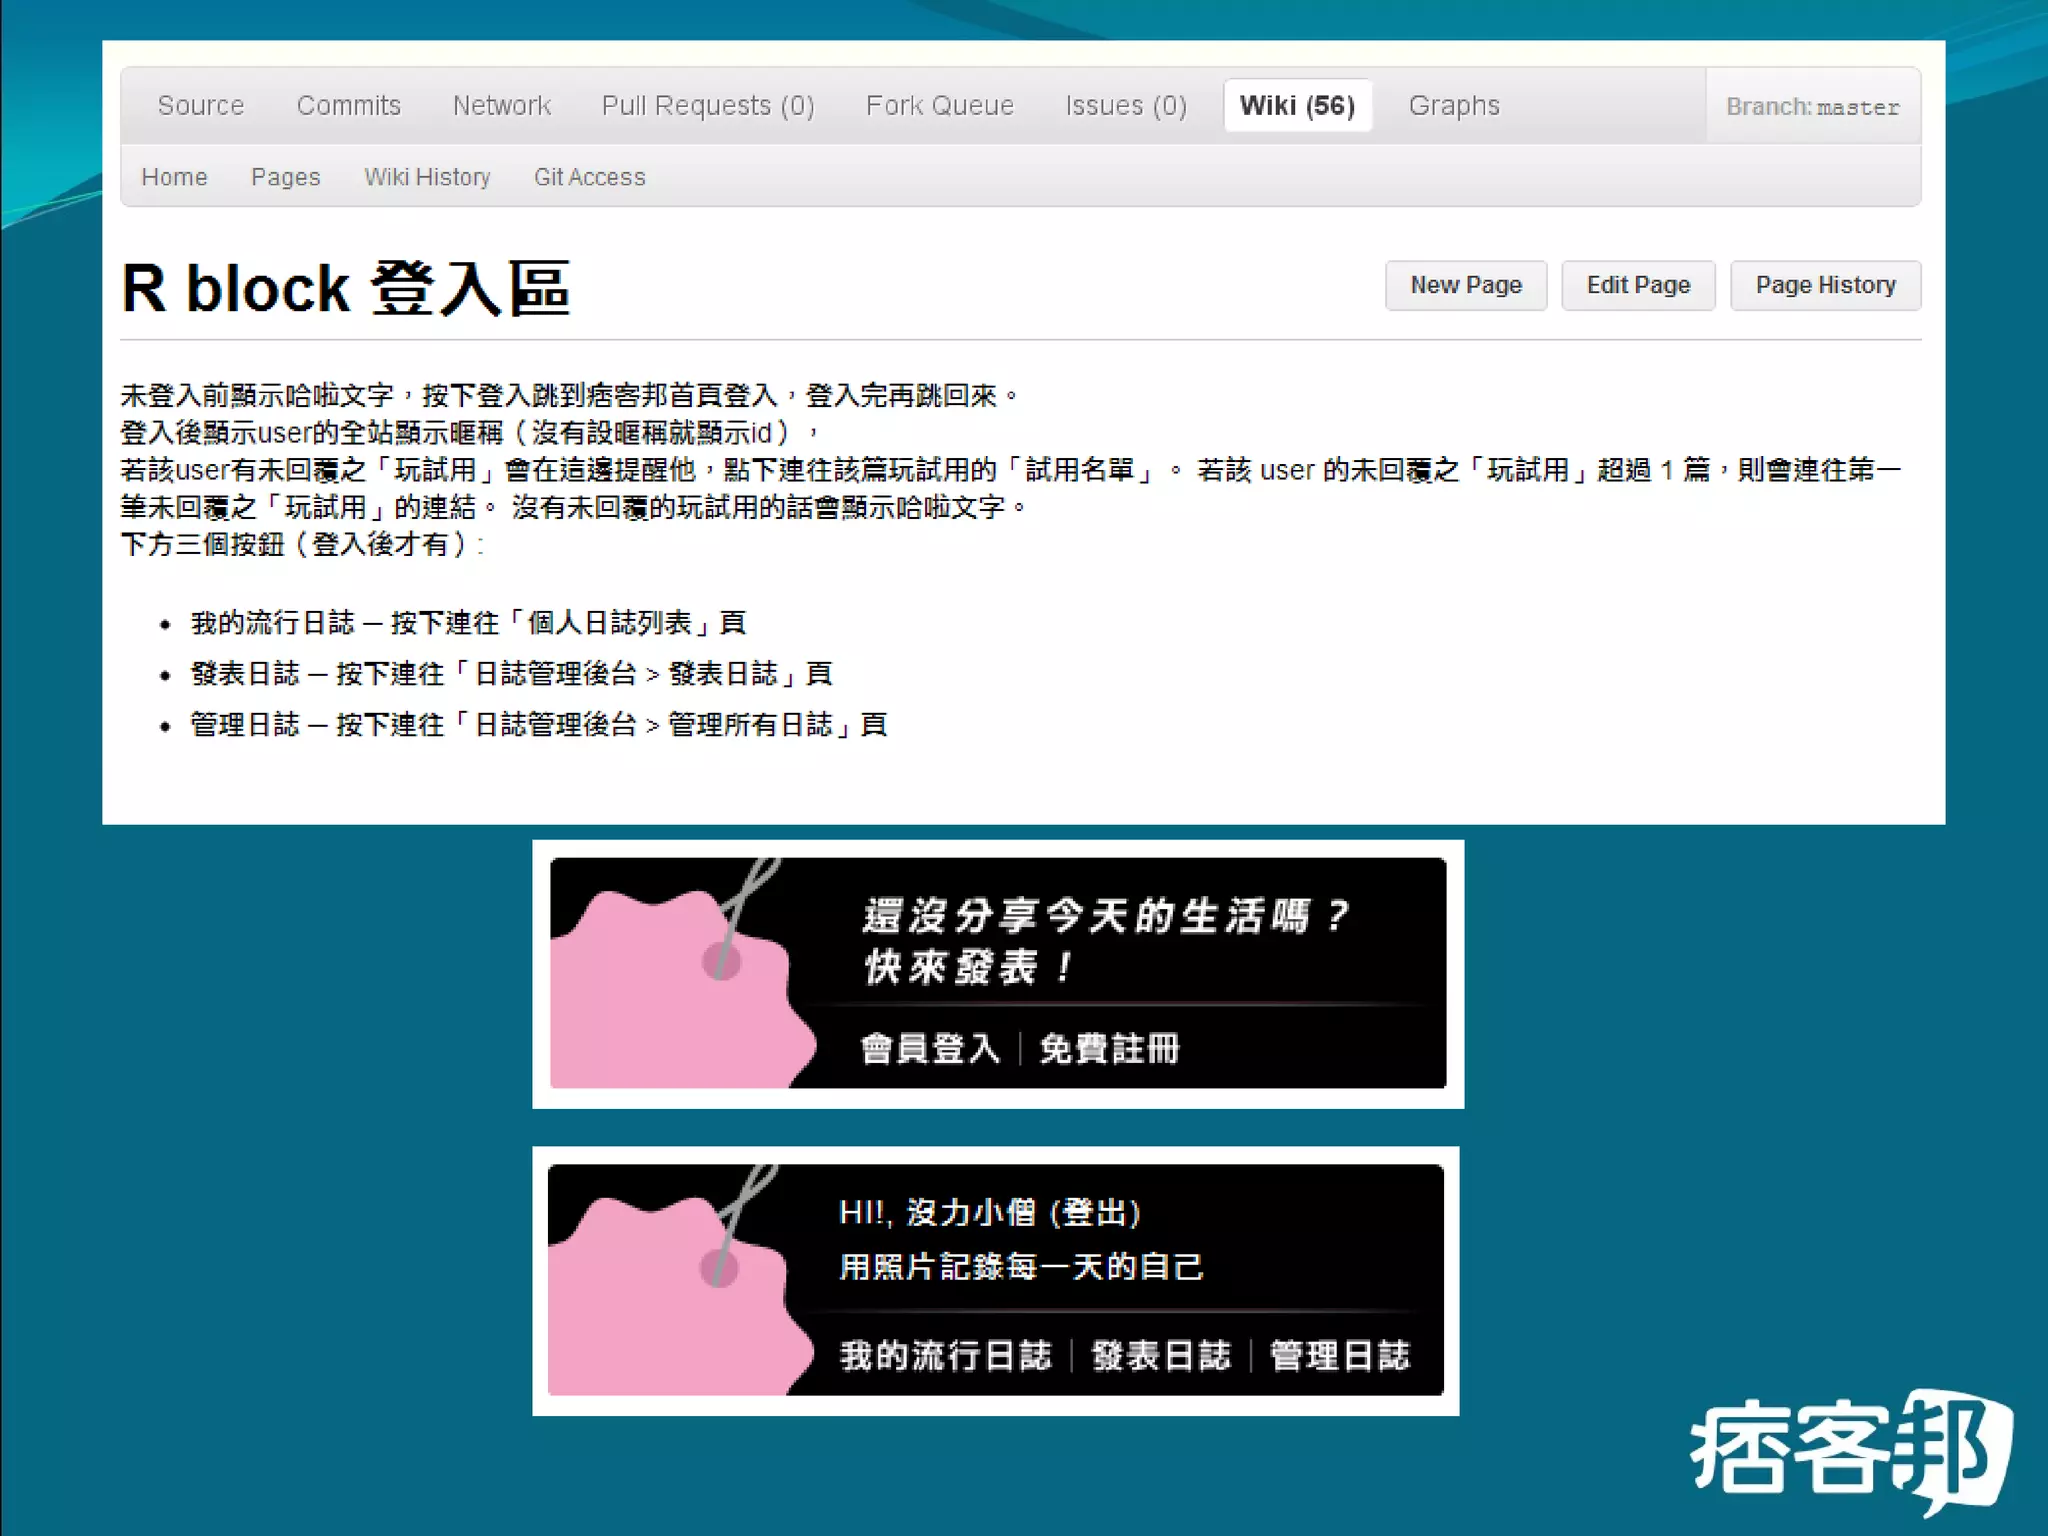Screen dimensions: 2048x1536
Task: Click 會員登入 in the first banner
Action: tap(929, 1049)
